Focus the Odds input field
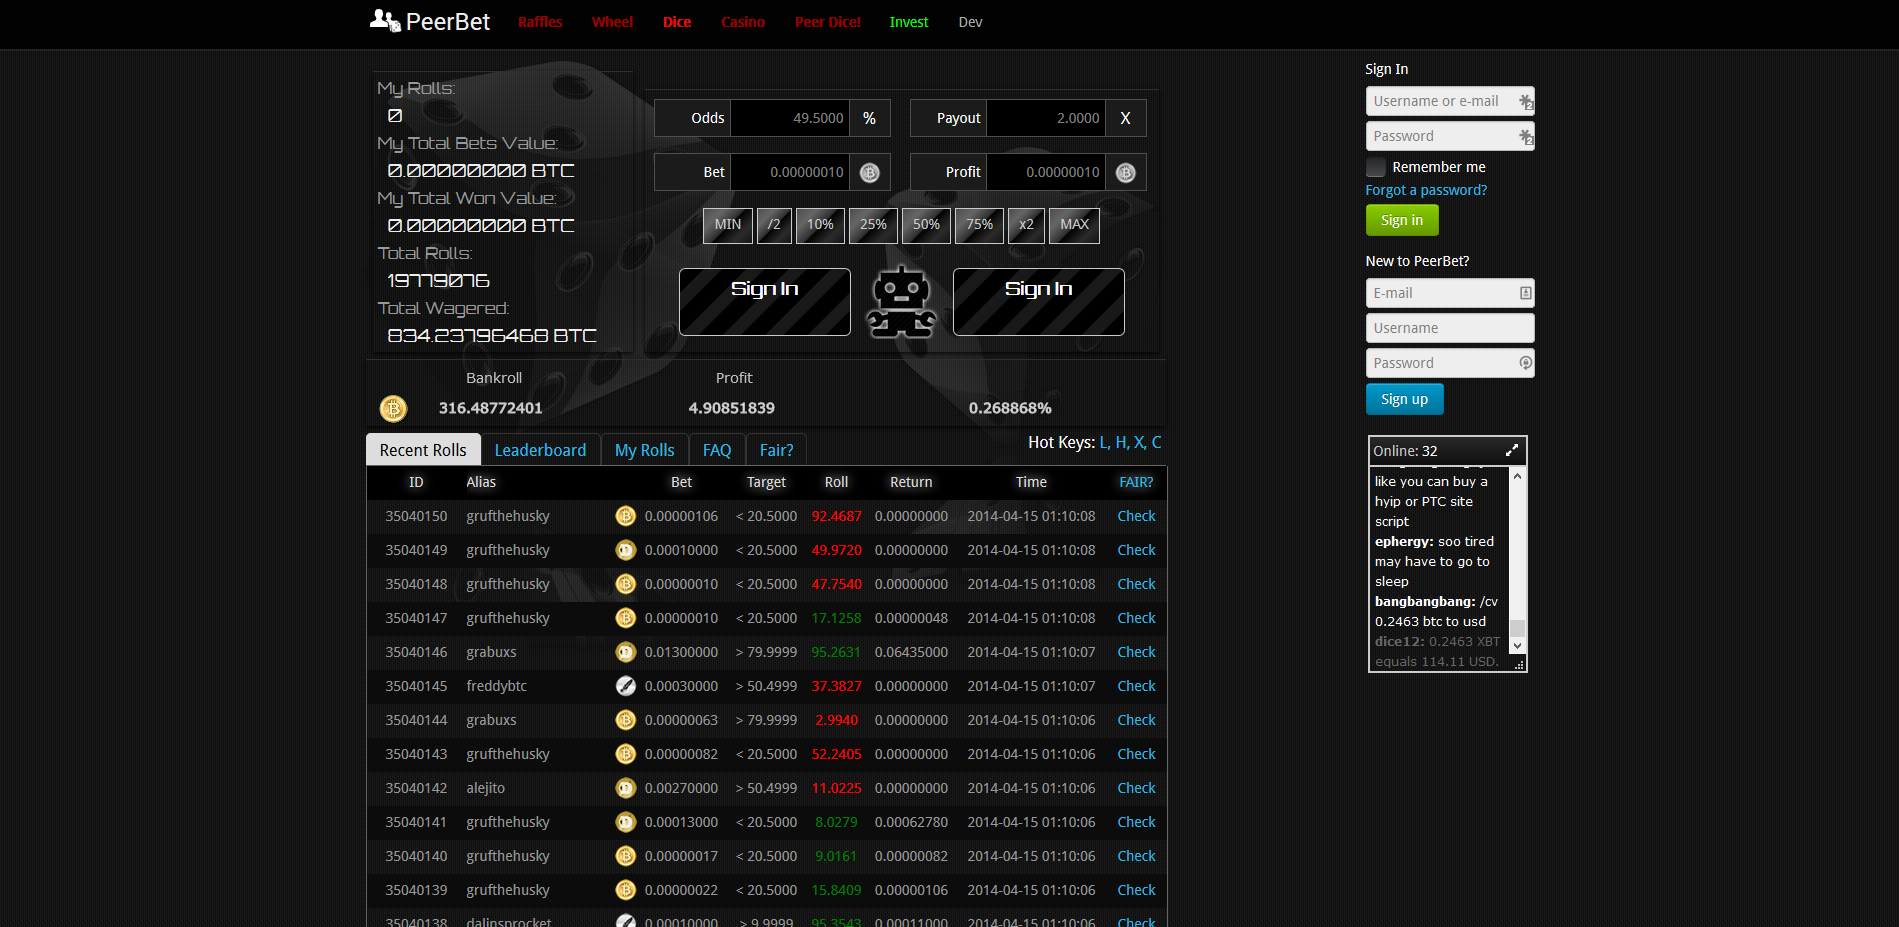The width and height of the screenshot is (1899, 927). tap(790, 118)
